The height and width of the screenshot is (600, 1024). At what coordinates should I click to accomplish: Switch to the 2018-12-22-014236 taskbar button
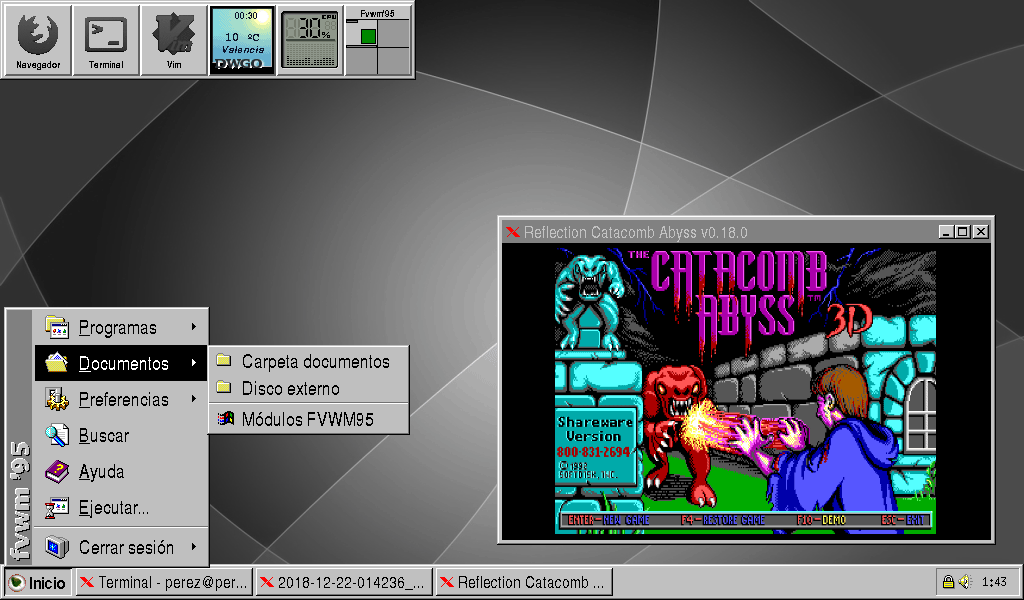(x=344, y=582)
